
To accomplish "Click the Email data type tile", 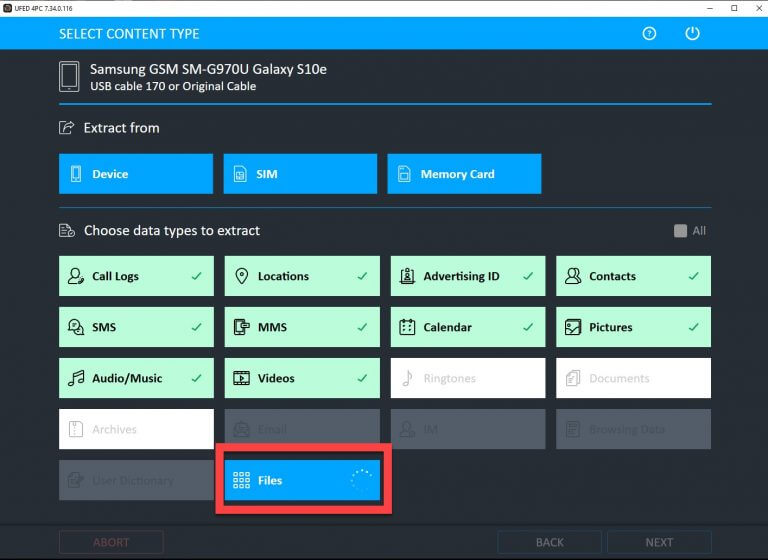I will tap(302, 429).
